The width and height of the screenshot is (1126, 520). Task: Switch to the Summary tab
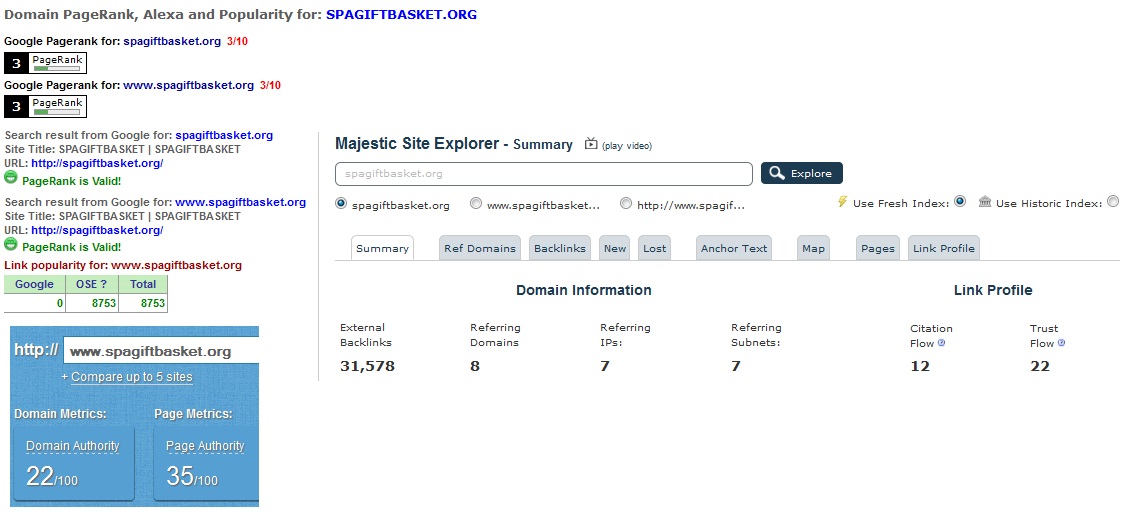pyautogui.click(x=382, y=248)
